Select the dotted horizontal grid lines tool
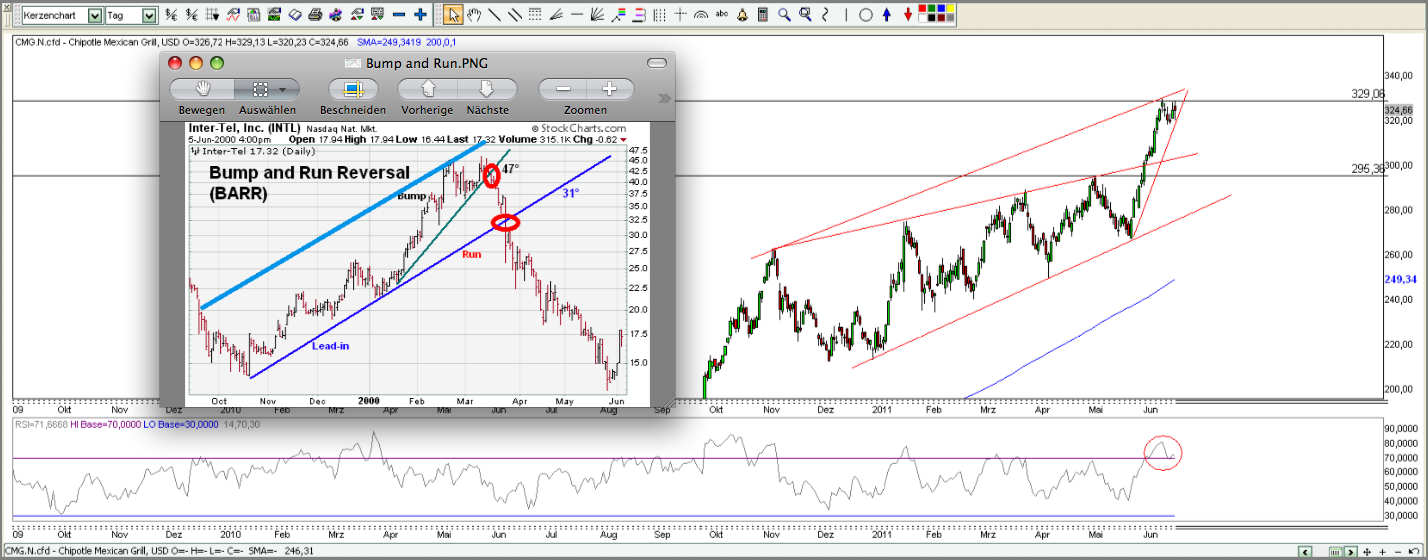 535,15
